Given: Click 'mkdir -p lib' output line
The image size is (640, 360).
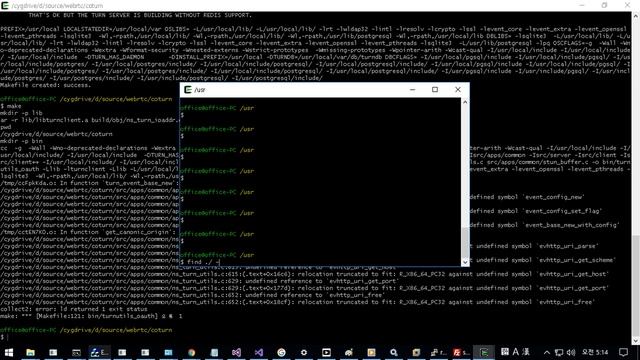Looking at the screenshot, I should (x=21, y=113).
